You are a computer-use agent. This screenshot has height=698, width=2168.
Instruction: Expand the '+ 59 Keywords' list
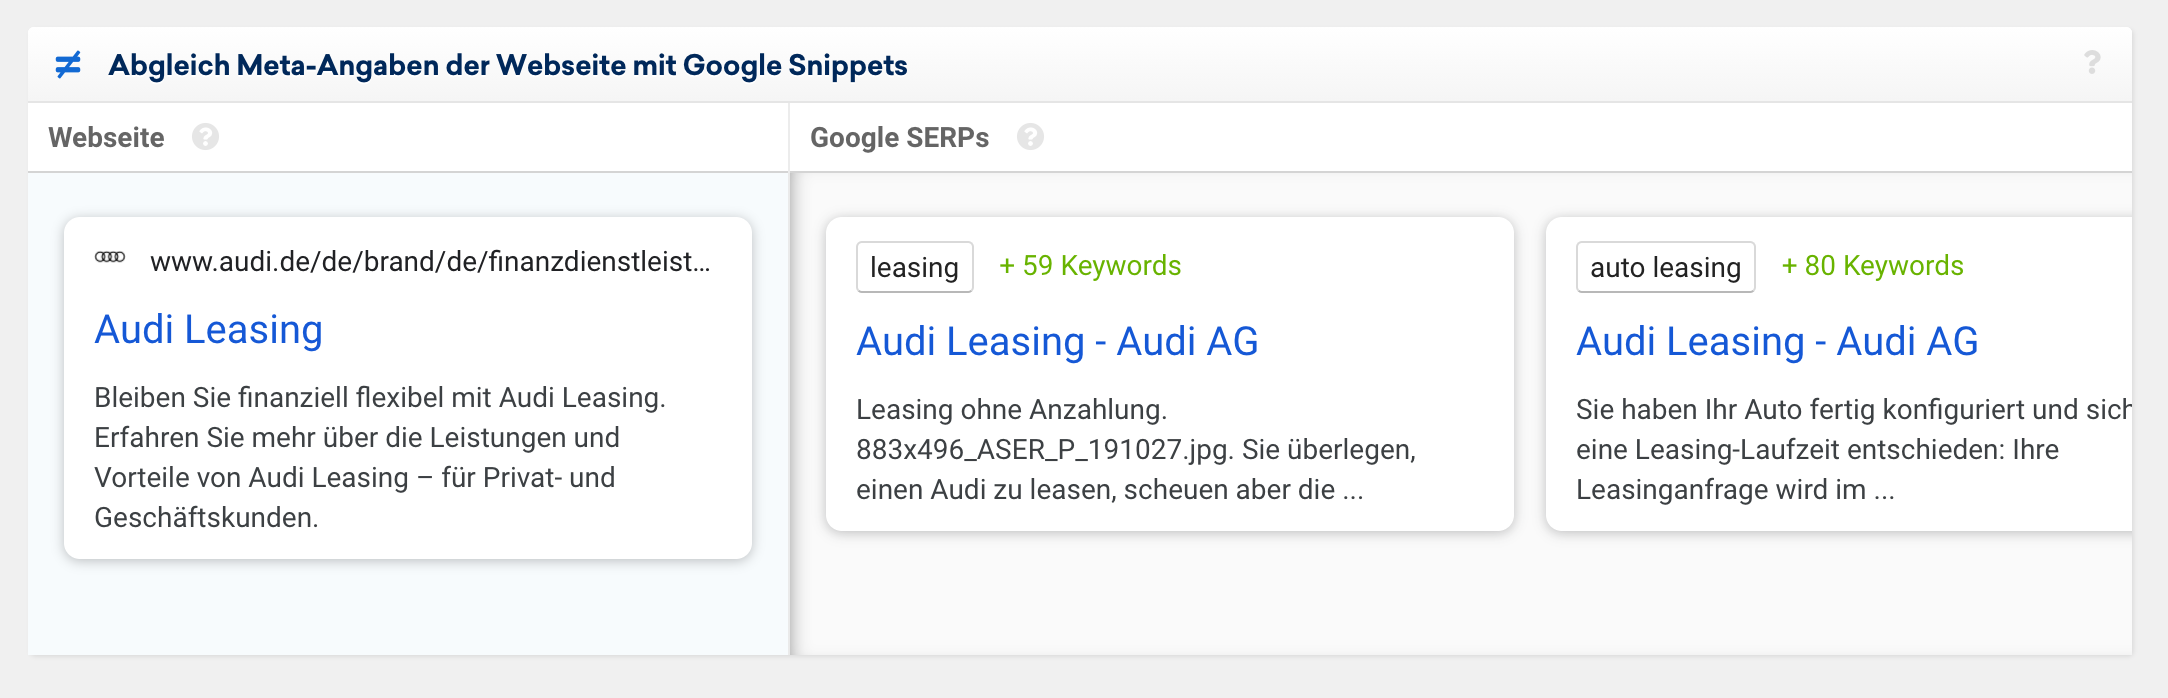[x=1090, y=266]
